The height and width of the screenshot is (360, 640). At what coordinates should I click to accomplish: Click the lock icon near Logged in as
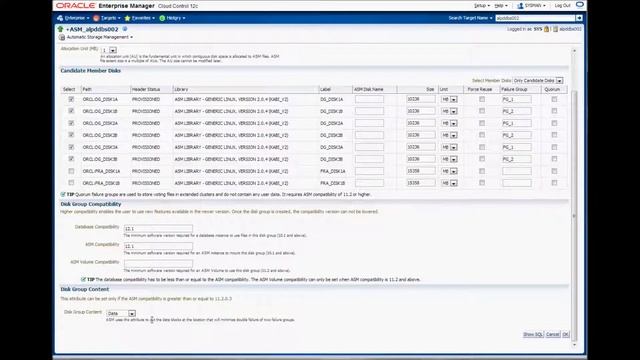pos(546,29)
